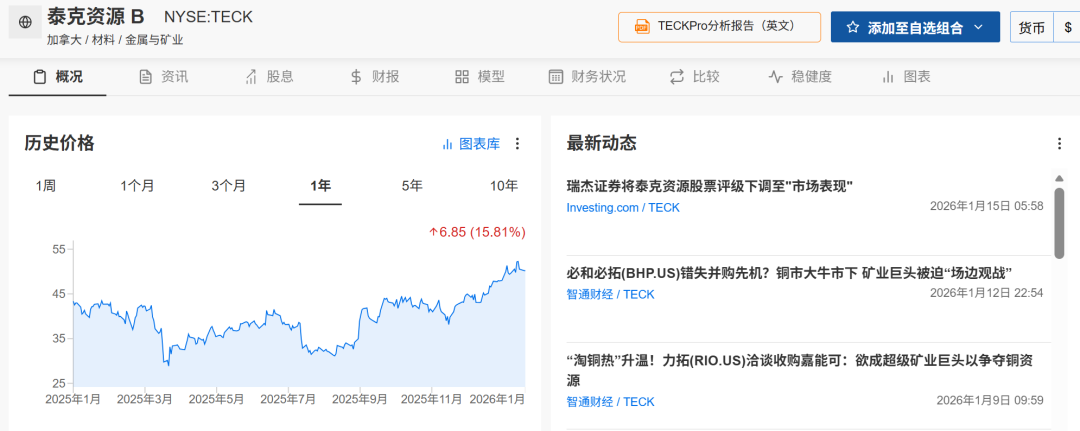Click the compare arrows icon on 比较 tab

pyautogui.click(x=677, y=77)
